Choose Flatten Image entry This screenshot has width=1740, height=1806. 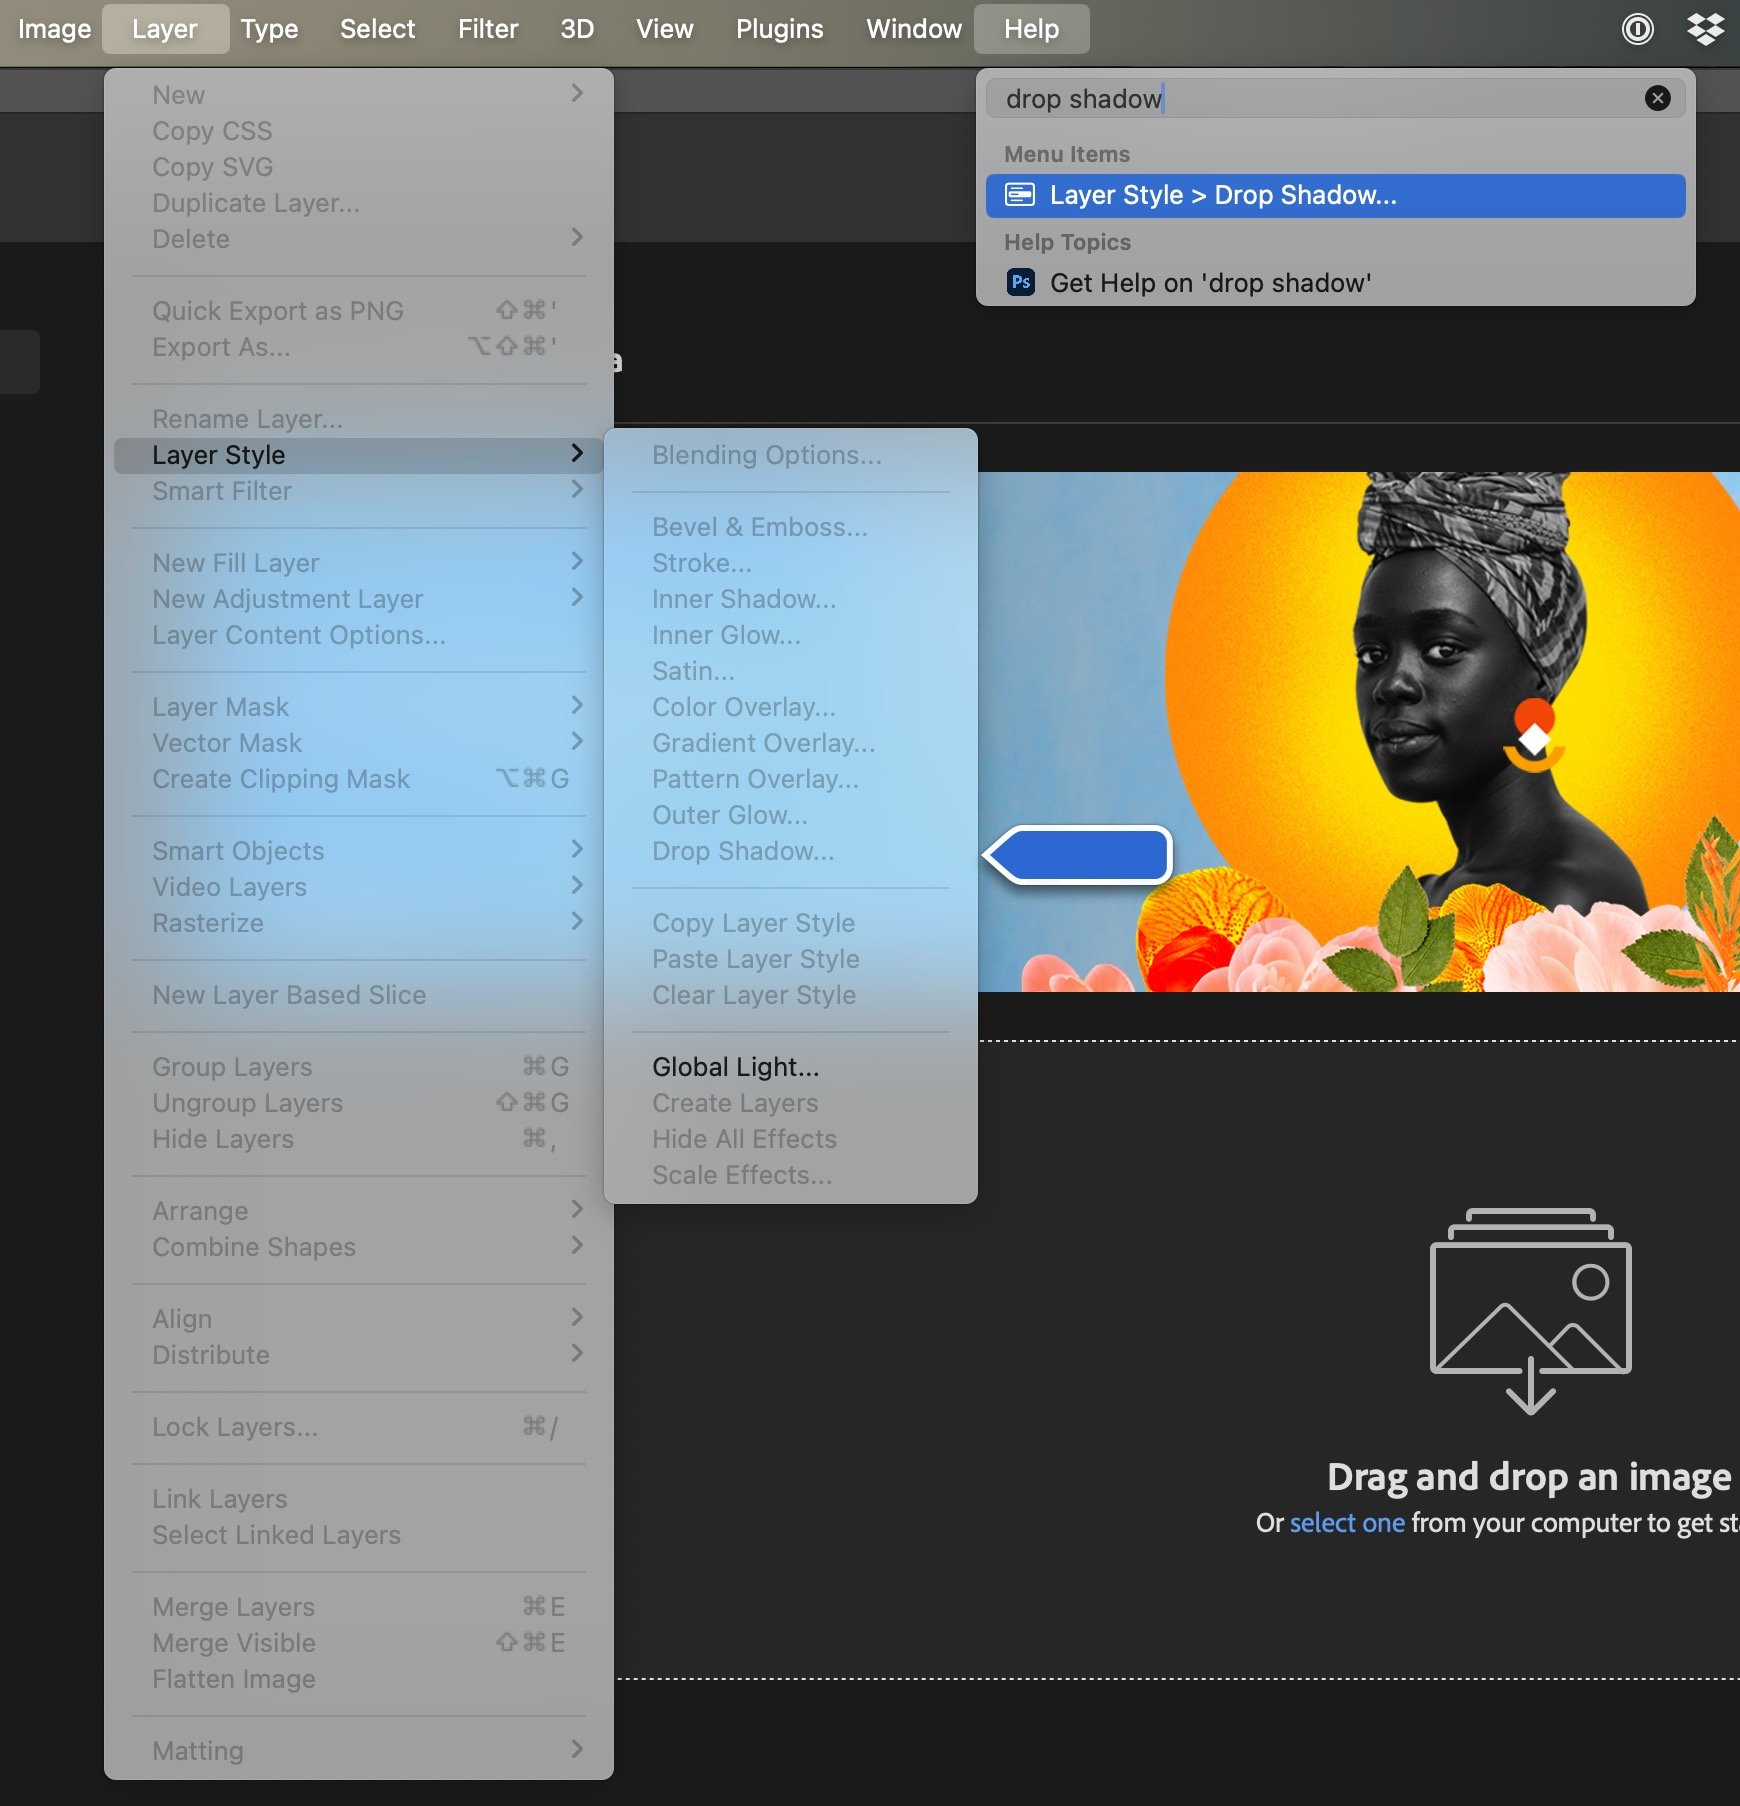tap(358, 1679)
